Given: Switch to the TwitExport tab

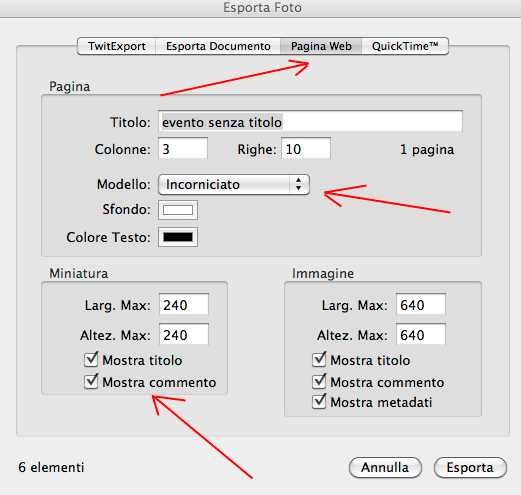Looking at the screenshot, I should pyautogui.click(x=117, y=46).
